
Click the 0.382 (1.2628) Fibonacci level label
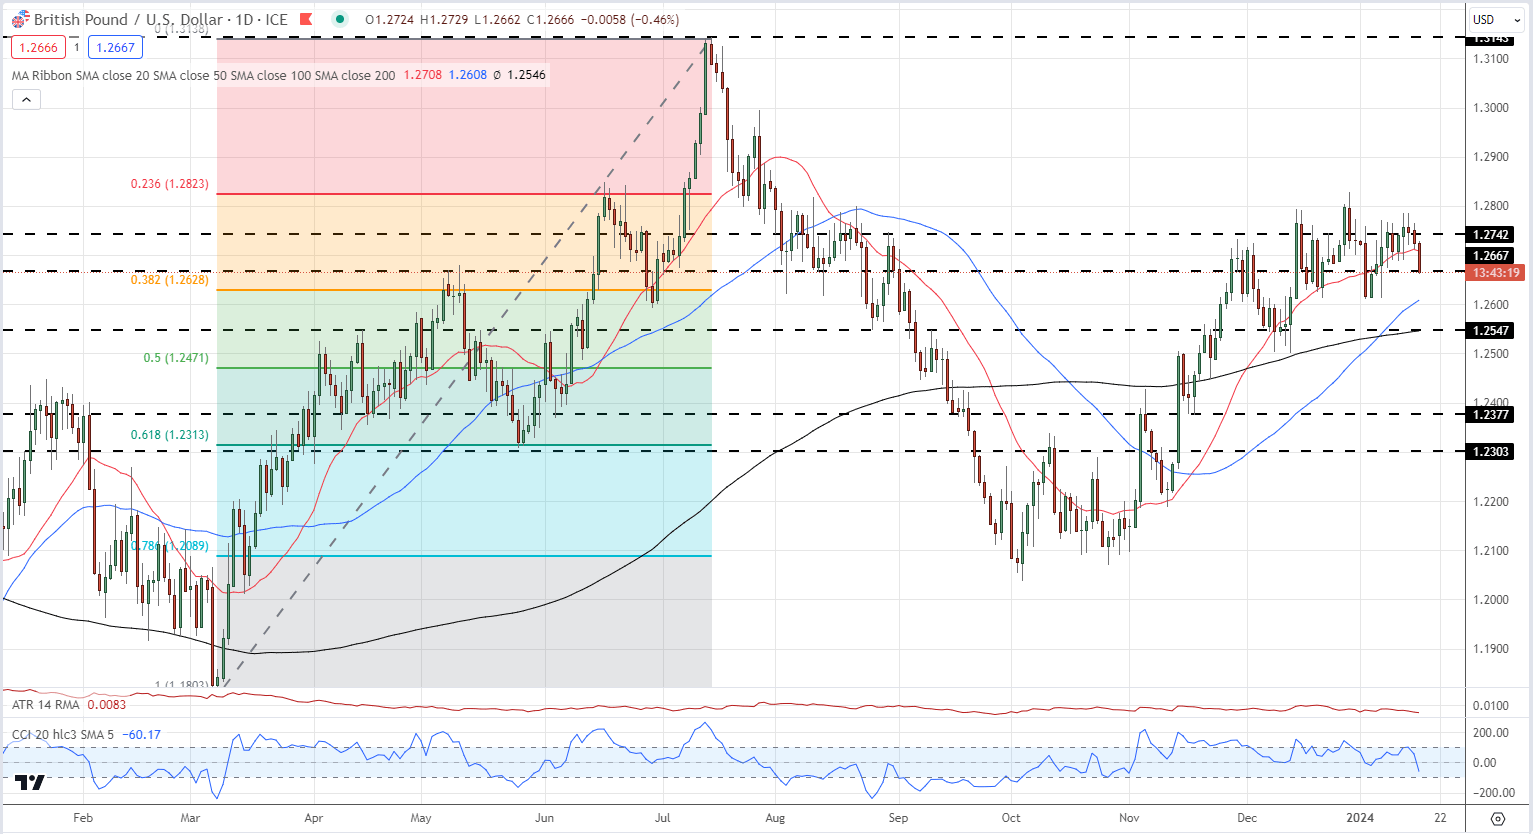click(170, 280)
